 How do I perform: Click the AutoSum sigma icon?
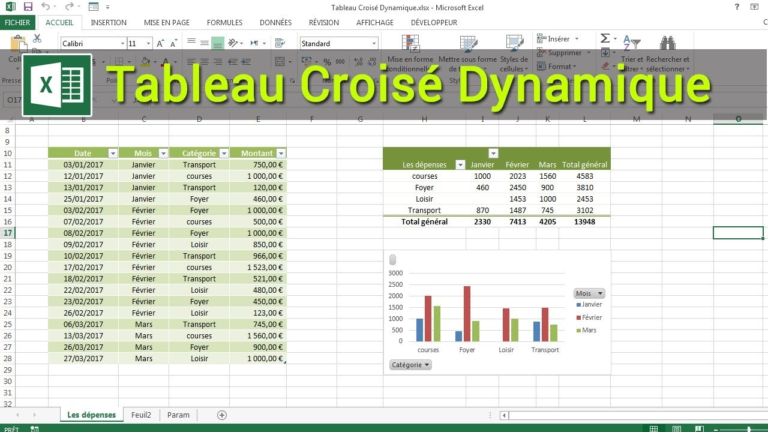pyautogui.click(x=605, y=38)
